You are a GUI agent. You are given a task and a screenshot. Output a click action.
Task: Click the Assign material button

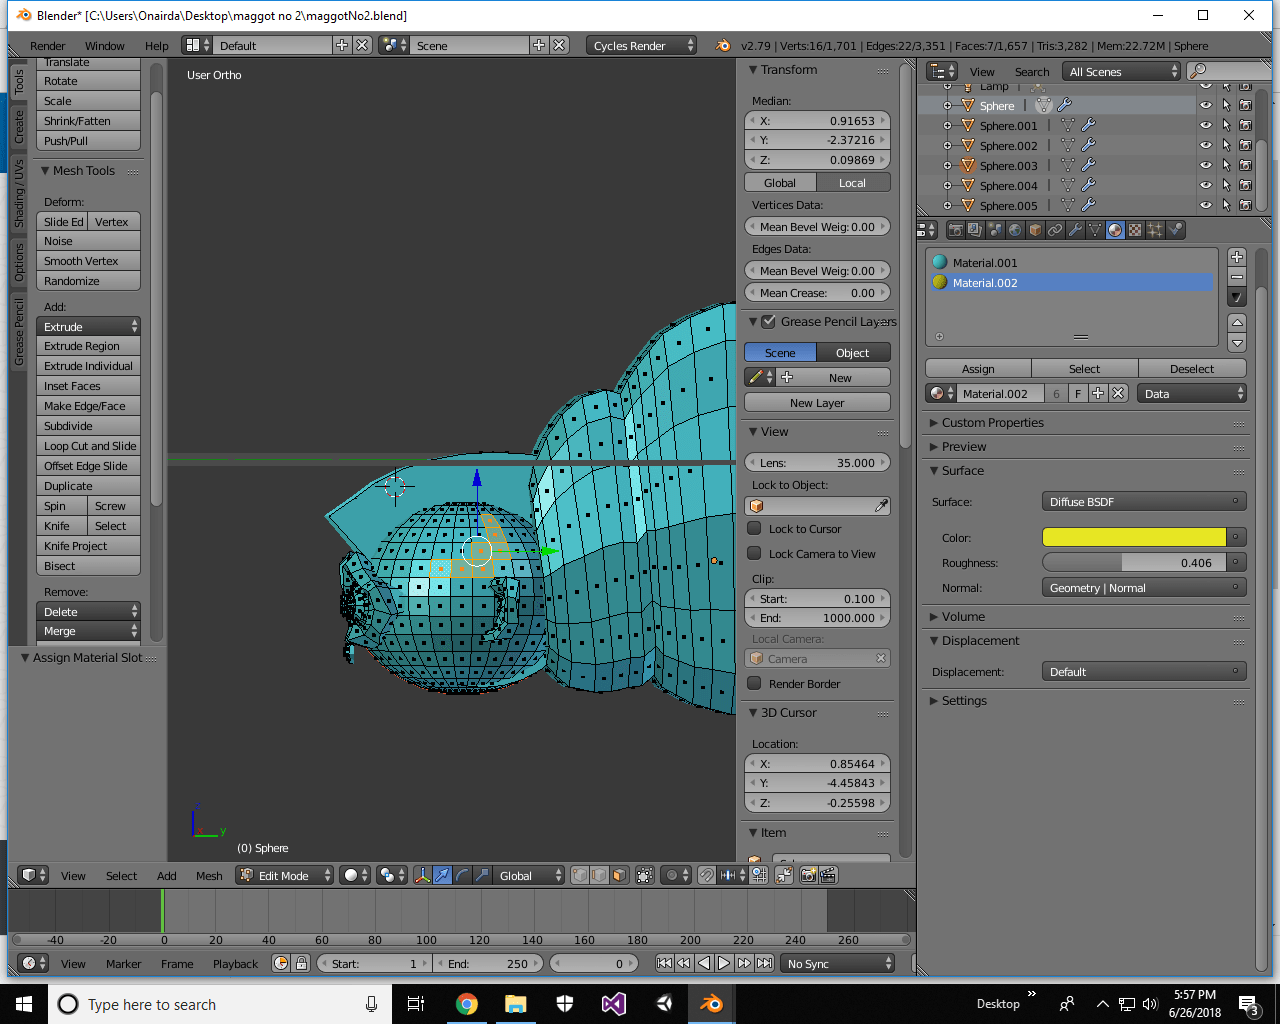[978, 369]
